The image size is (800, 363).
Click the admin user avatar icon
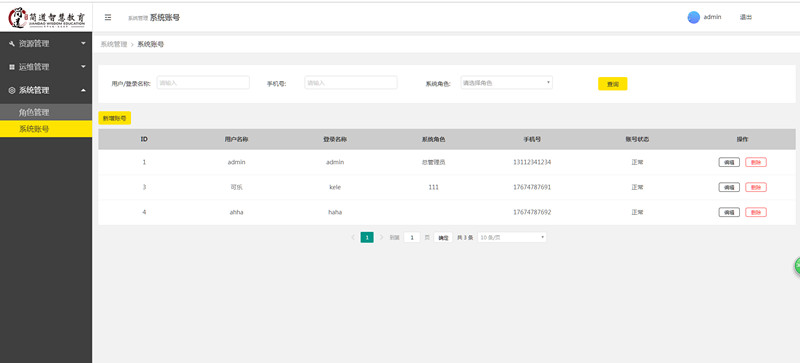(693, 17)
